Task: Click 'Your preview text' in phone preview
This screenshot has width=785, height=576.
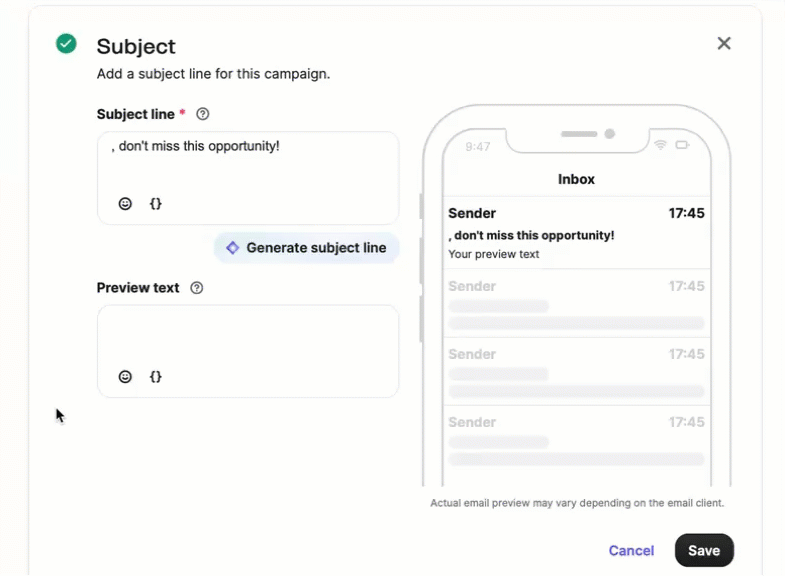Action: point(494,254)
